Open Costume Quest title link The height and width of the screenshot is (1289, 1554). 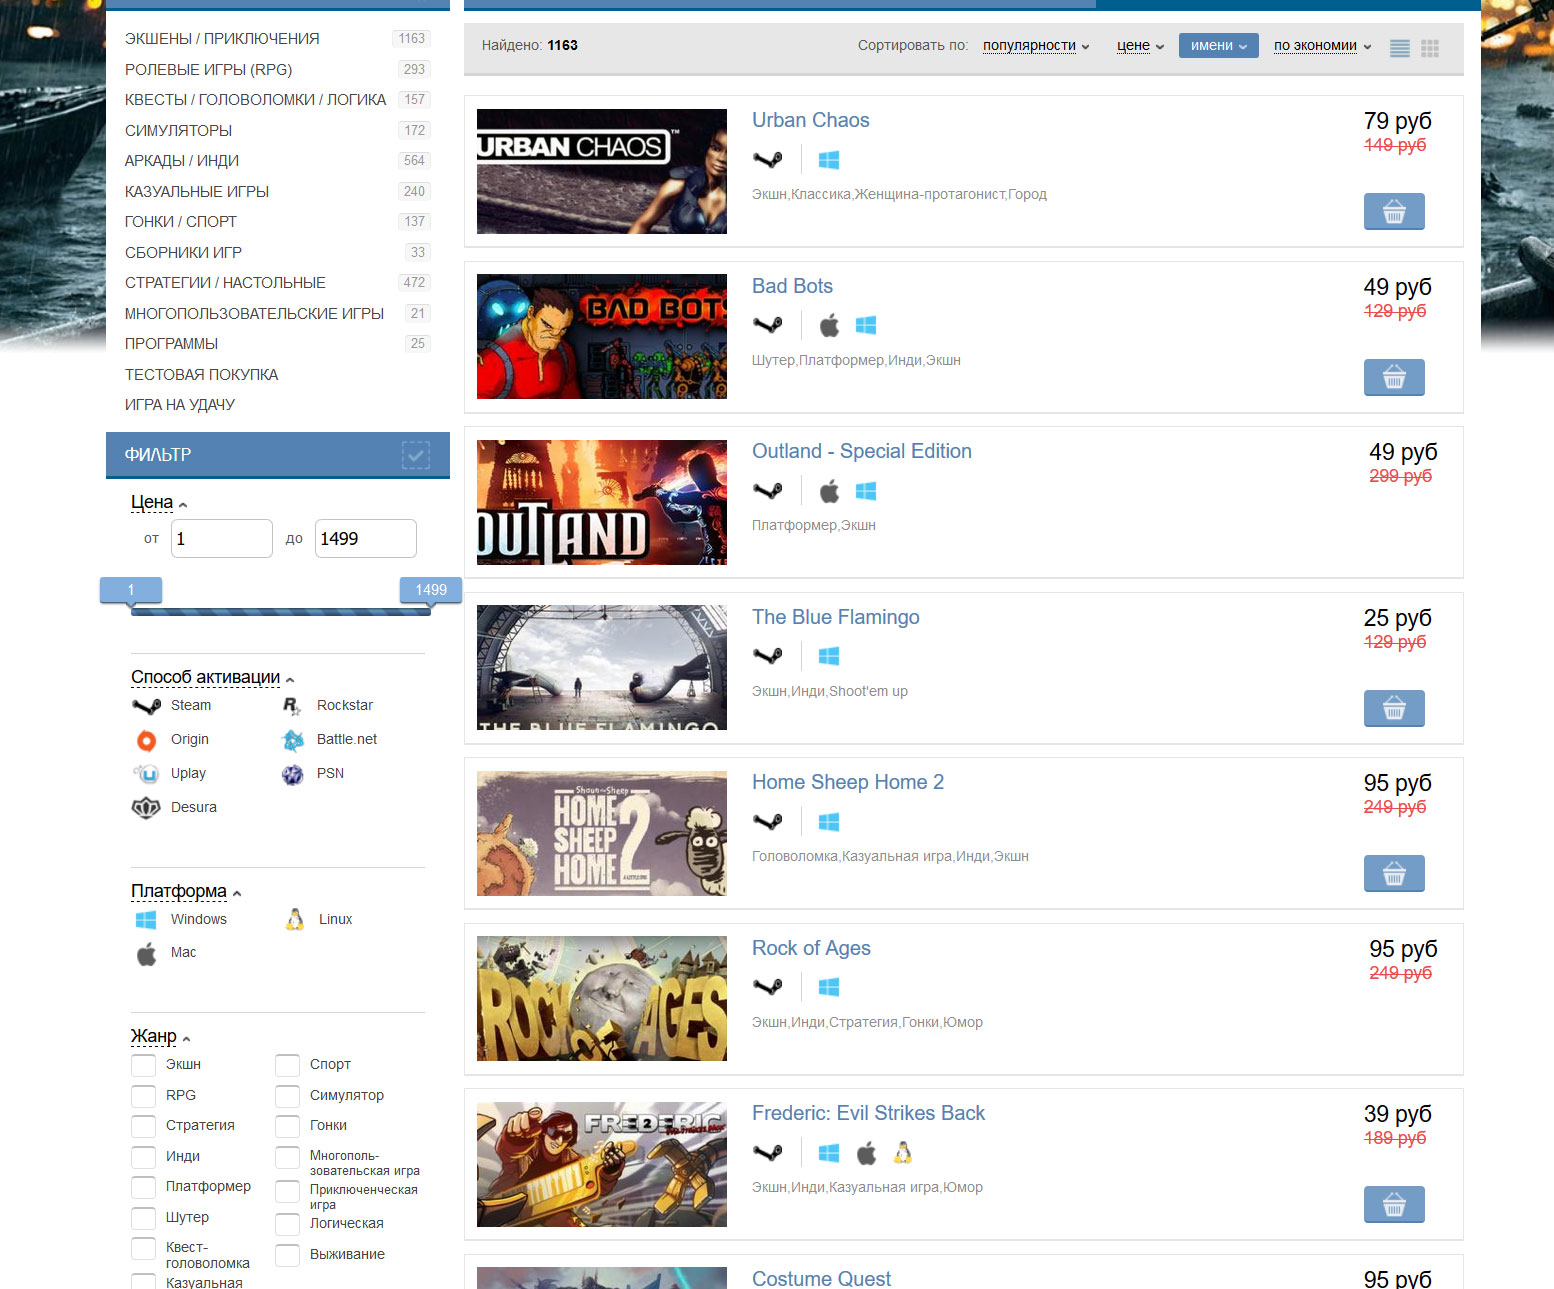pyautogui.click(x=821, y=1278)
